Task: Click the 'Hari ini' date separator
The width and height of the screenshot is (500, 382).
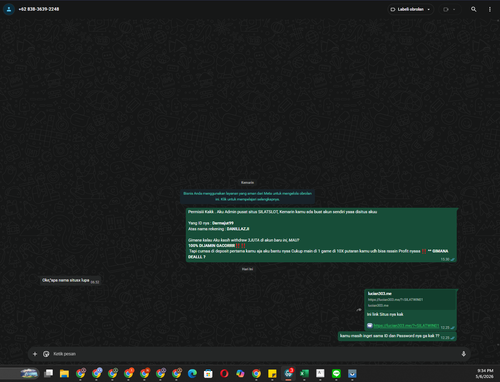Action: pyautogui.click(x=247, y=269)
